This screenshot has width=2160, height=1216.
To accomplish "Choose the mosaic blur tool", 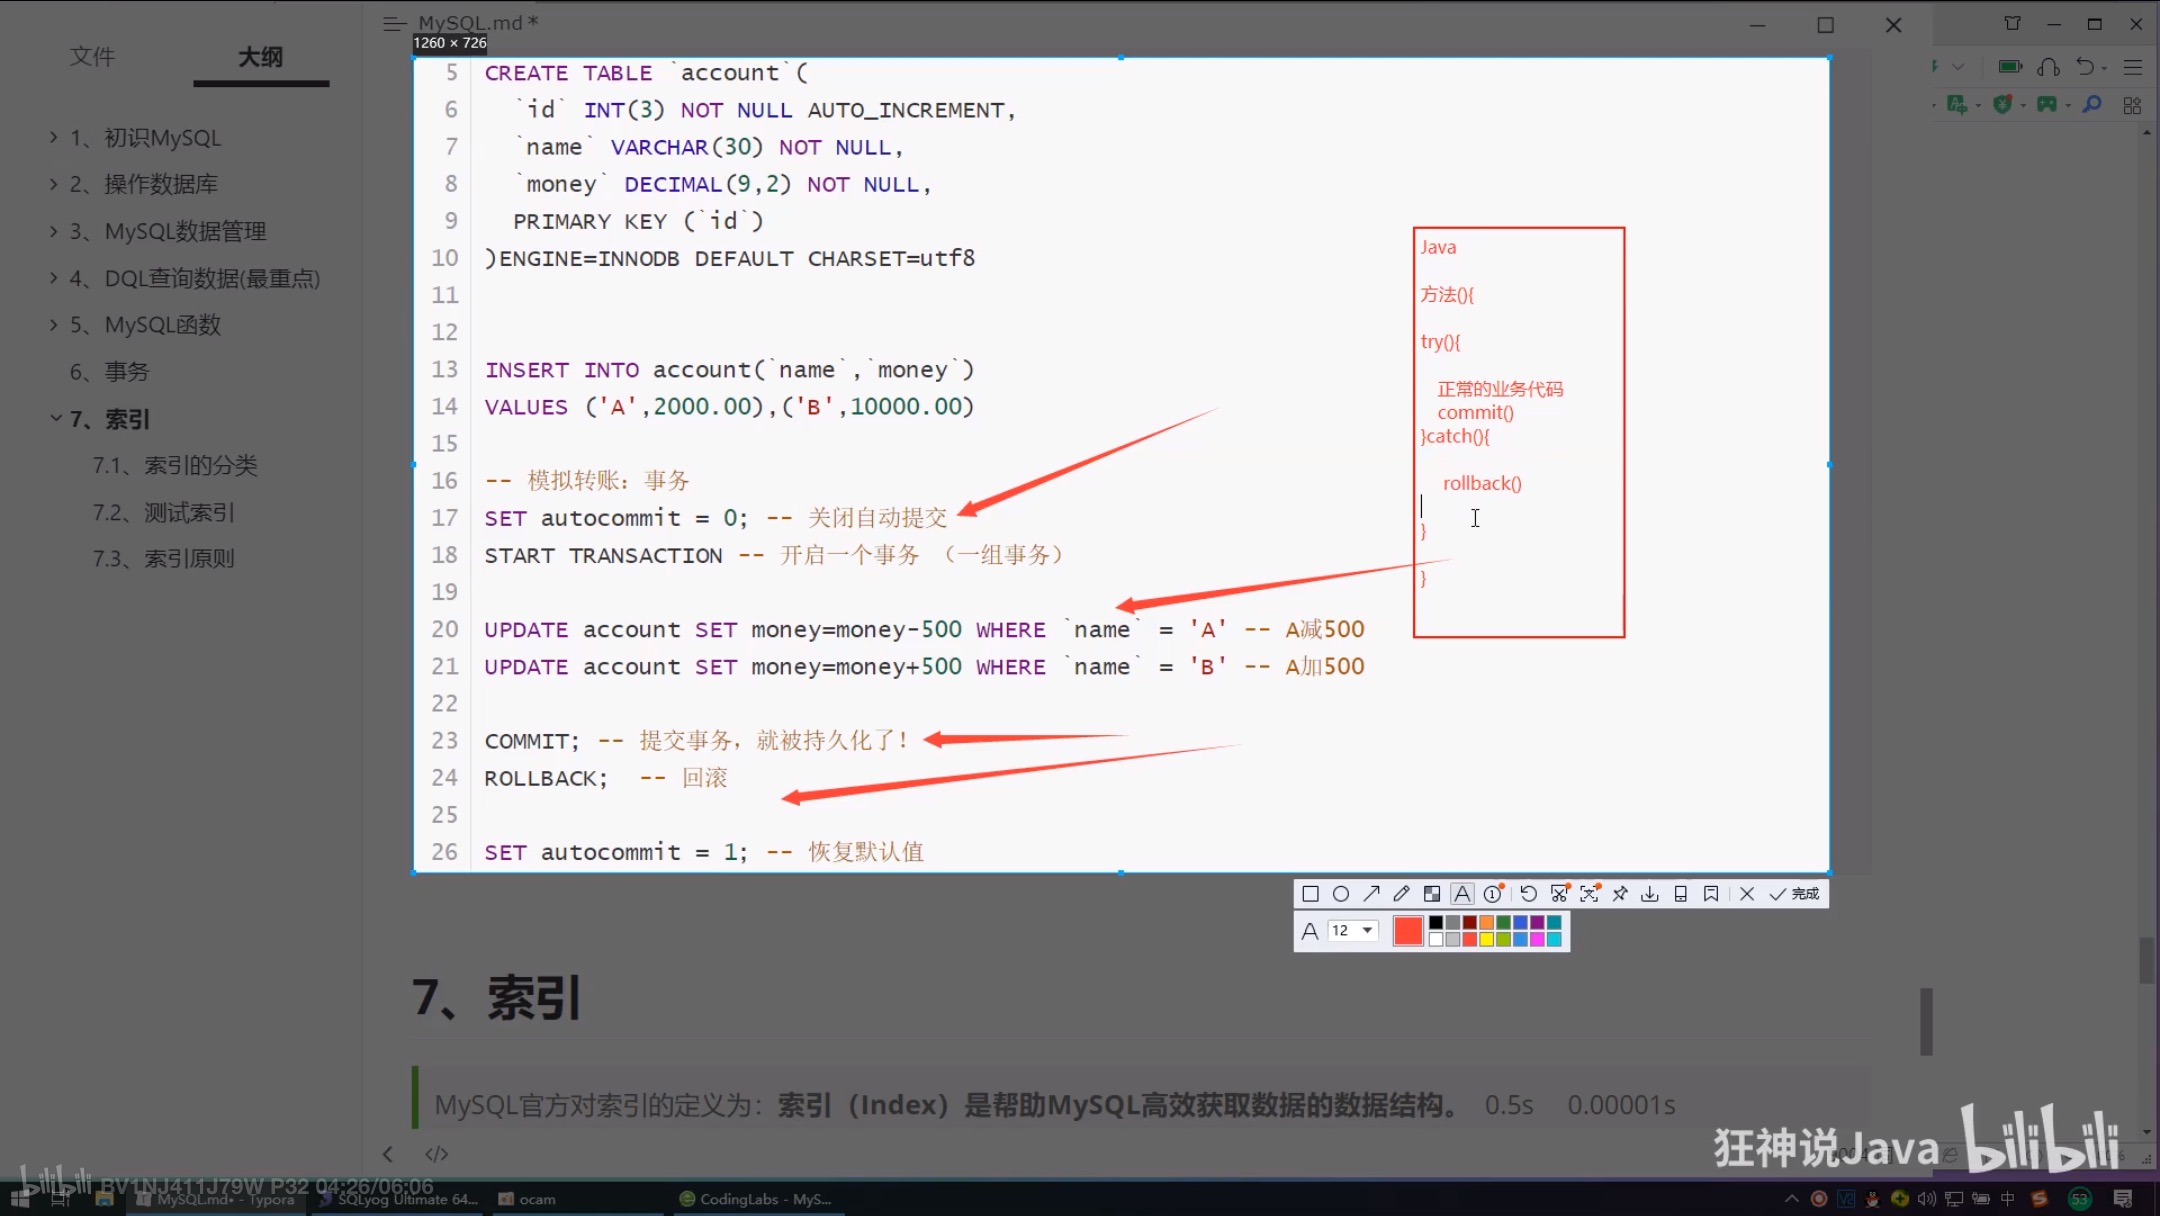I will point(1432,894).
